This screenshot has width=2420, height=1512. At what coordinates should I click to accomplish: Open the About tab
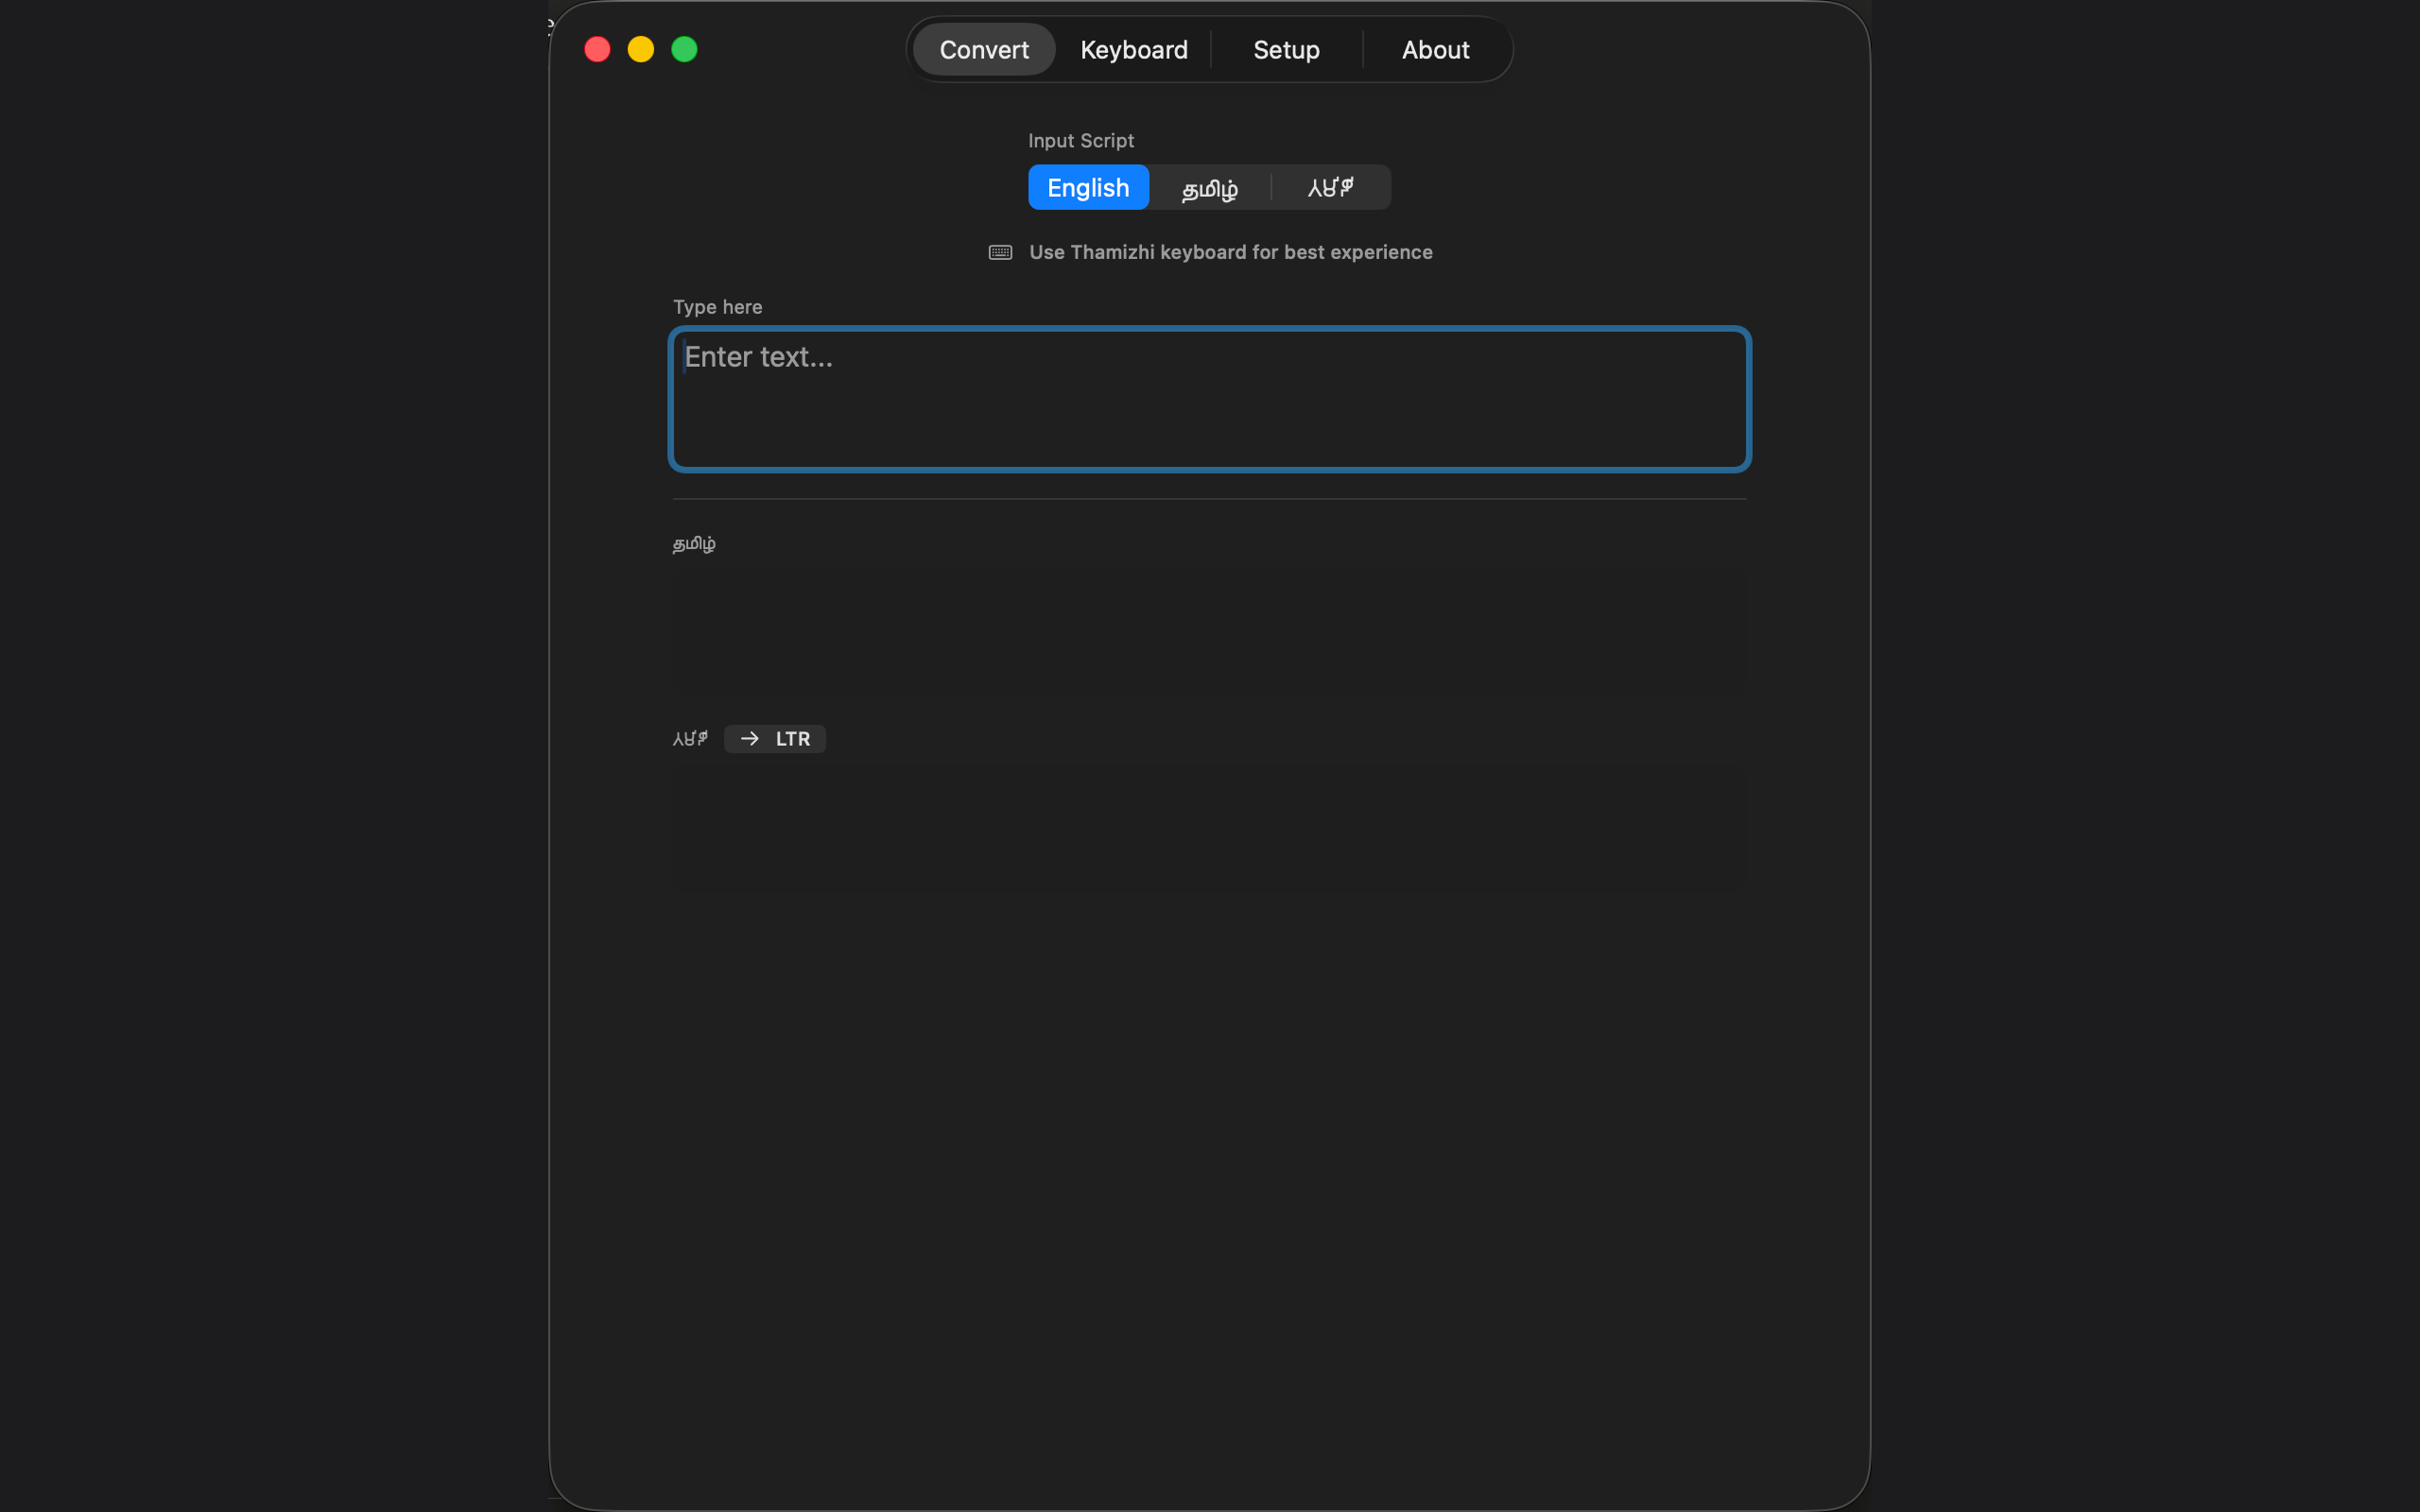tap(1435, 49)
